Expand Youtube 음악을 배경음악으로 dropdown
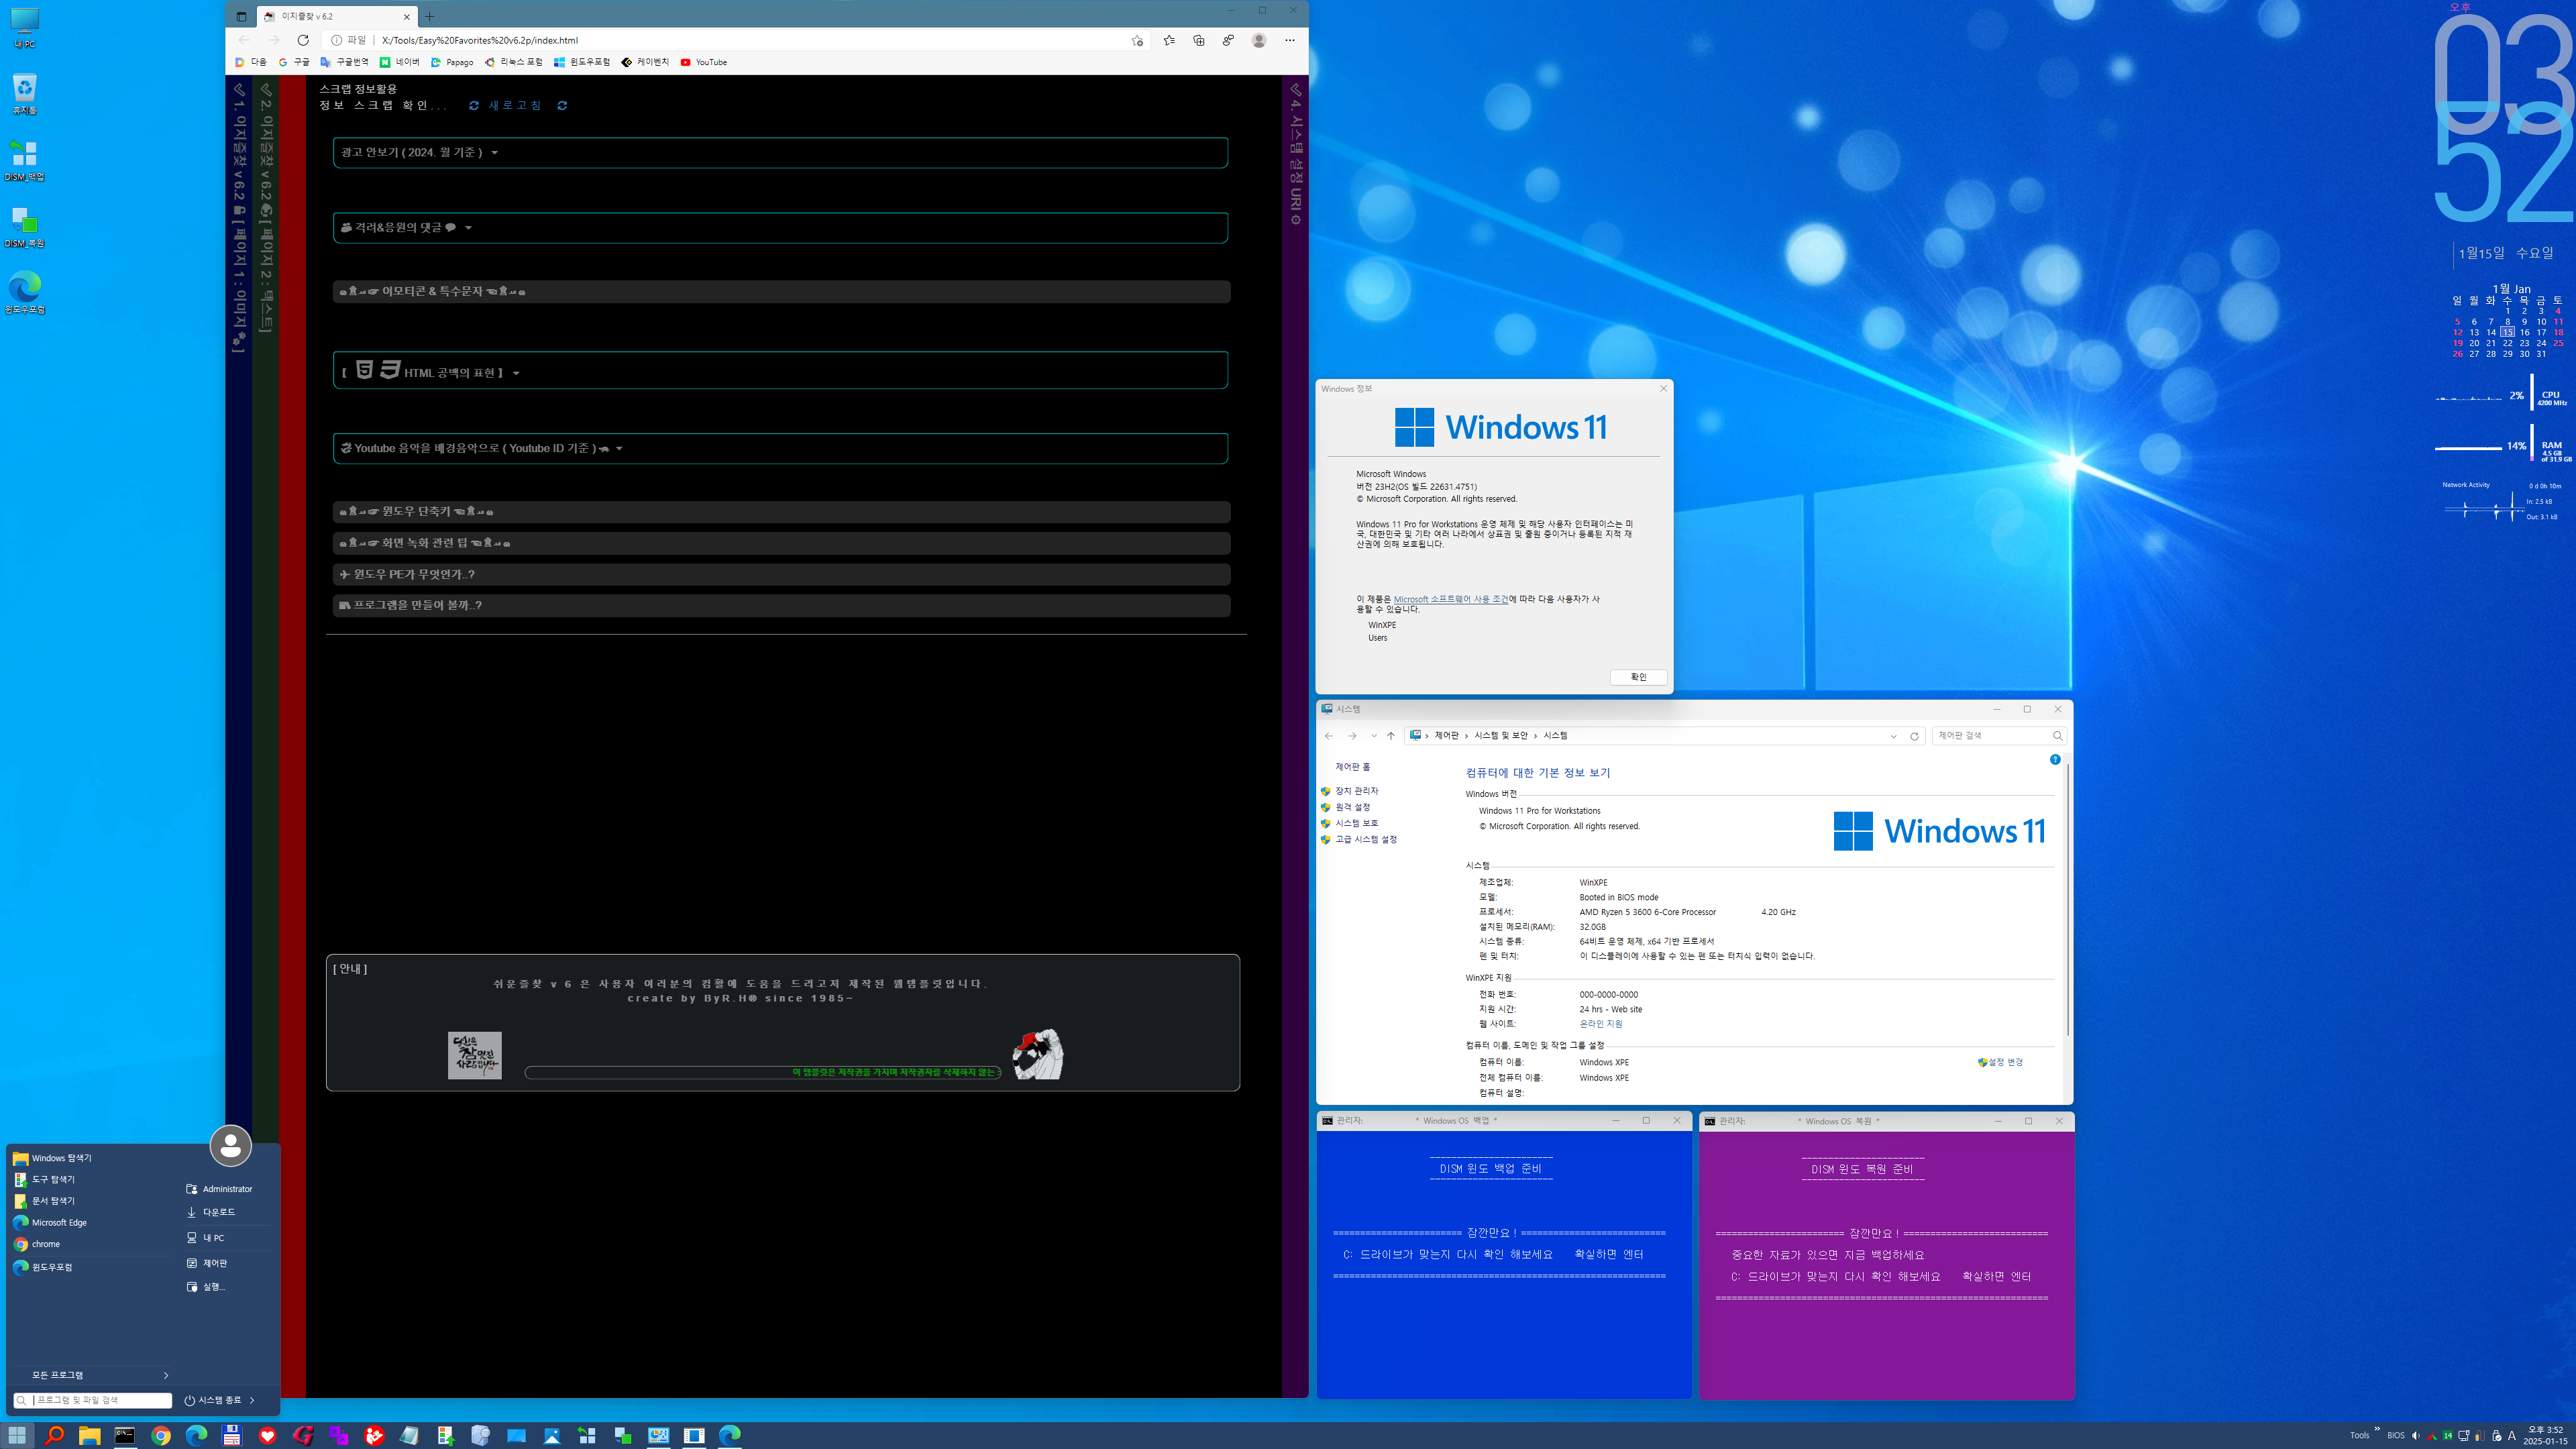The width and height of the screenshot is (2576, 1449). click(x=780, y=448)
